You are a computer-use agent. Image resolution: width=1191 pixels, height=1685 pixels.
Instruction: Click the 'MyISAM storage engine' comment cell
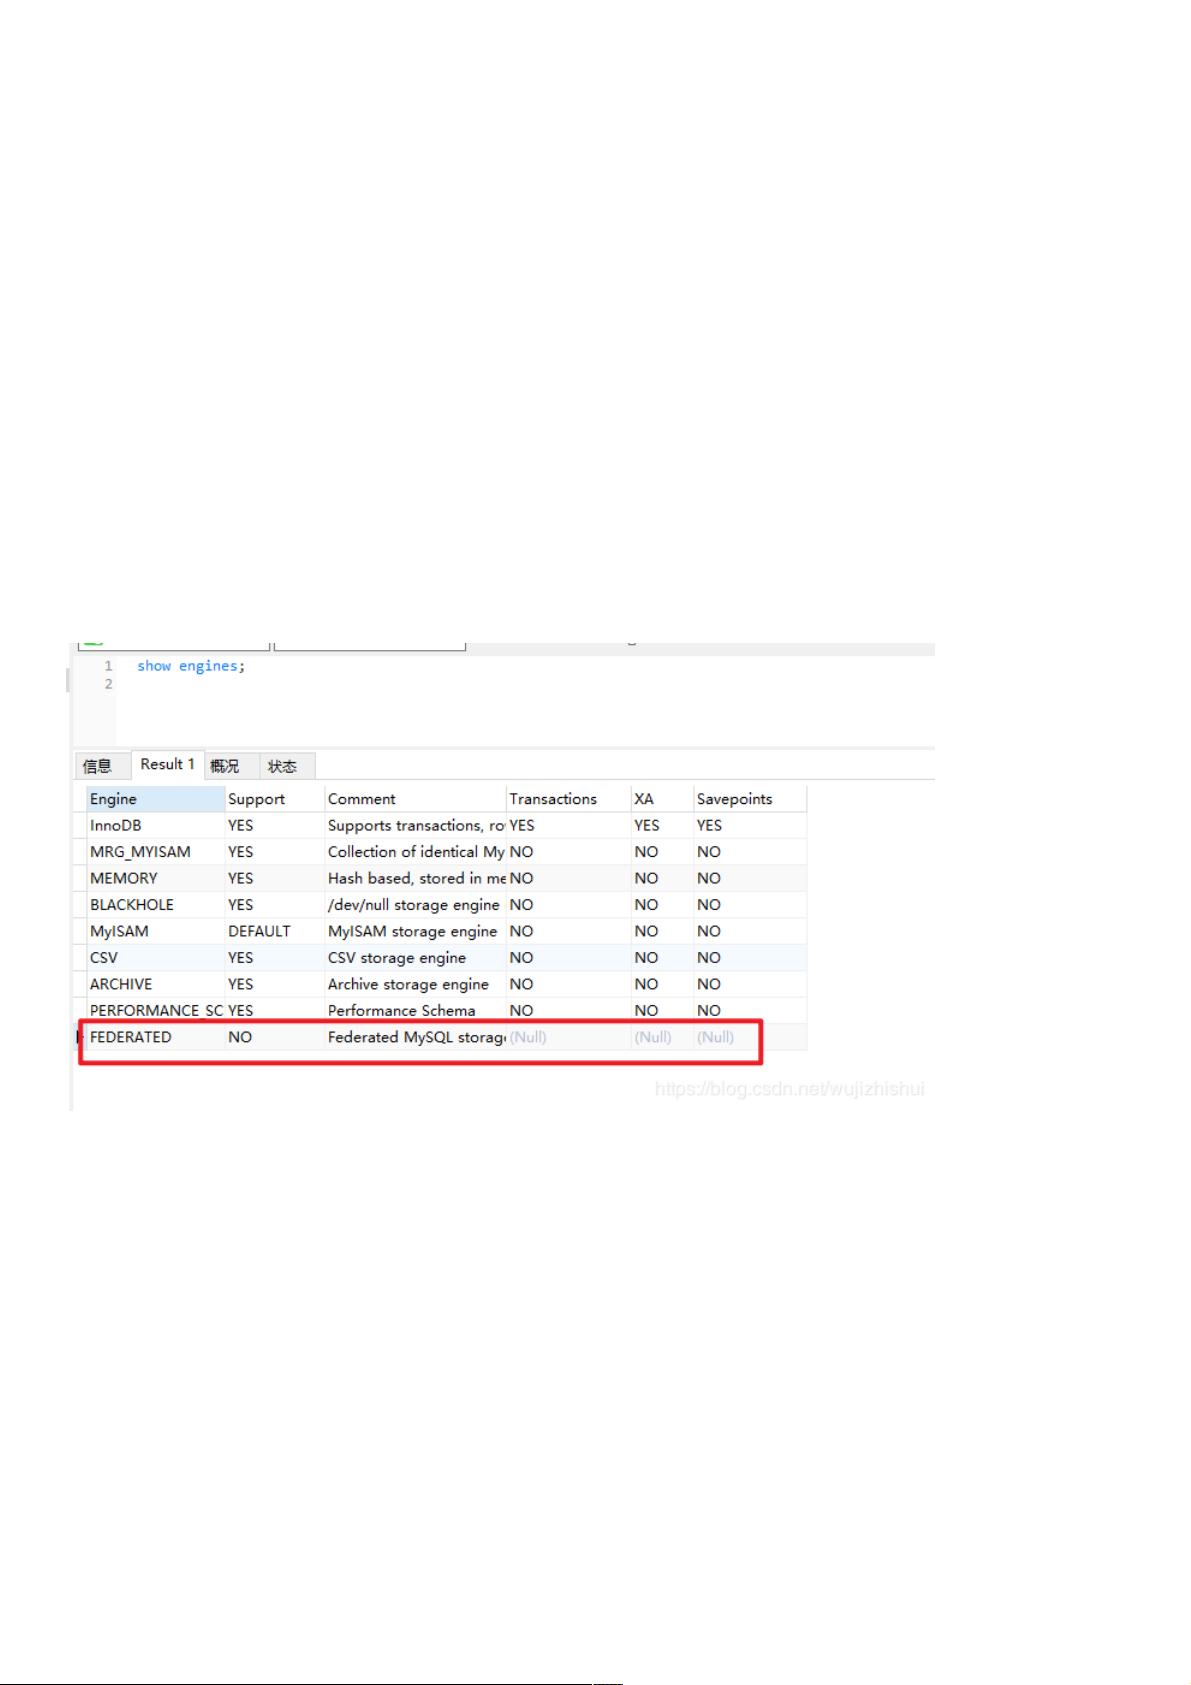coord(415,931)
